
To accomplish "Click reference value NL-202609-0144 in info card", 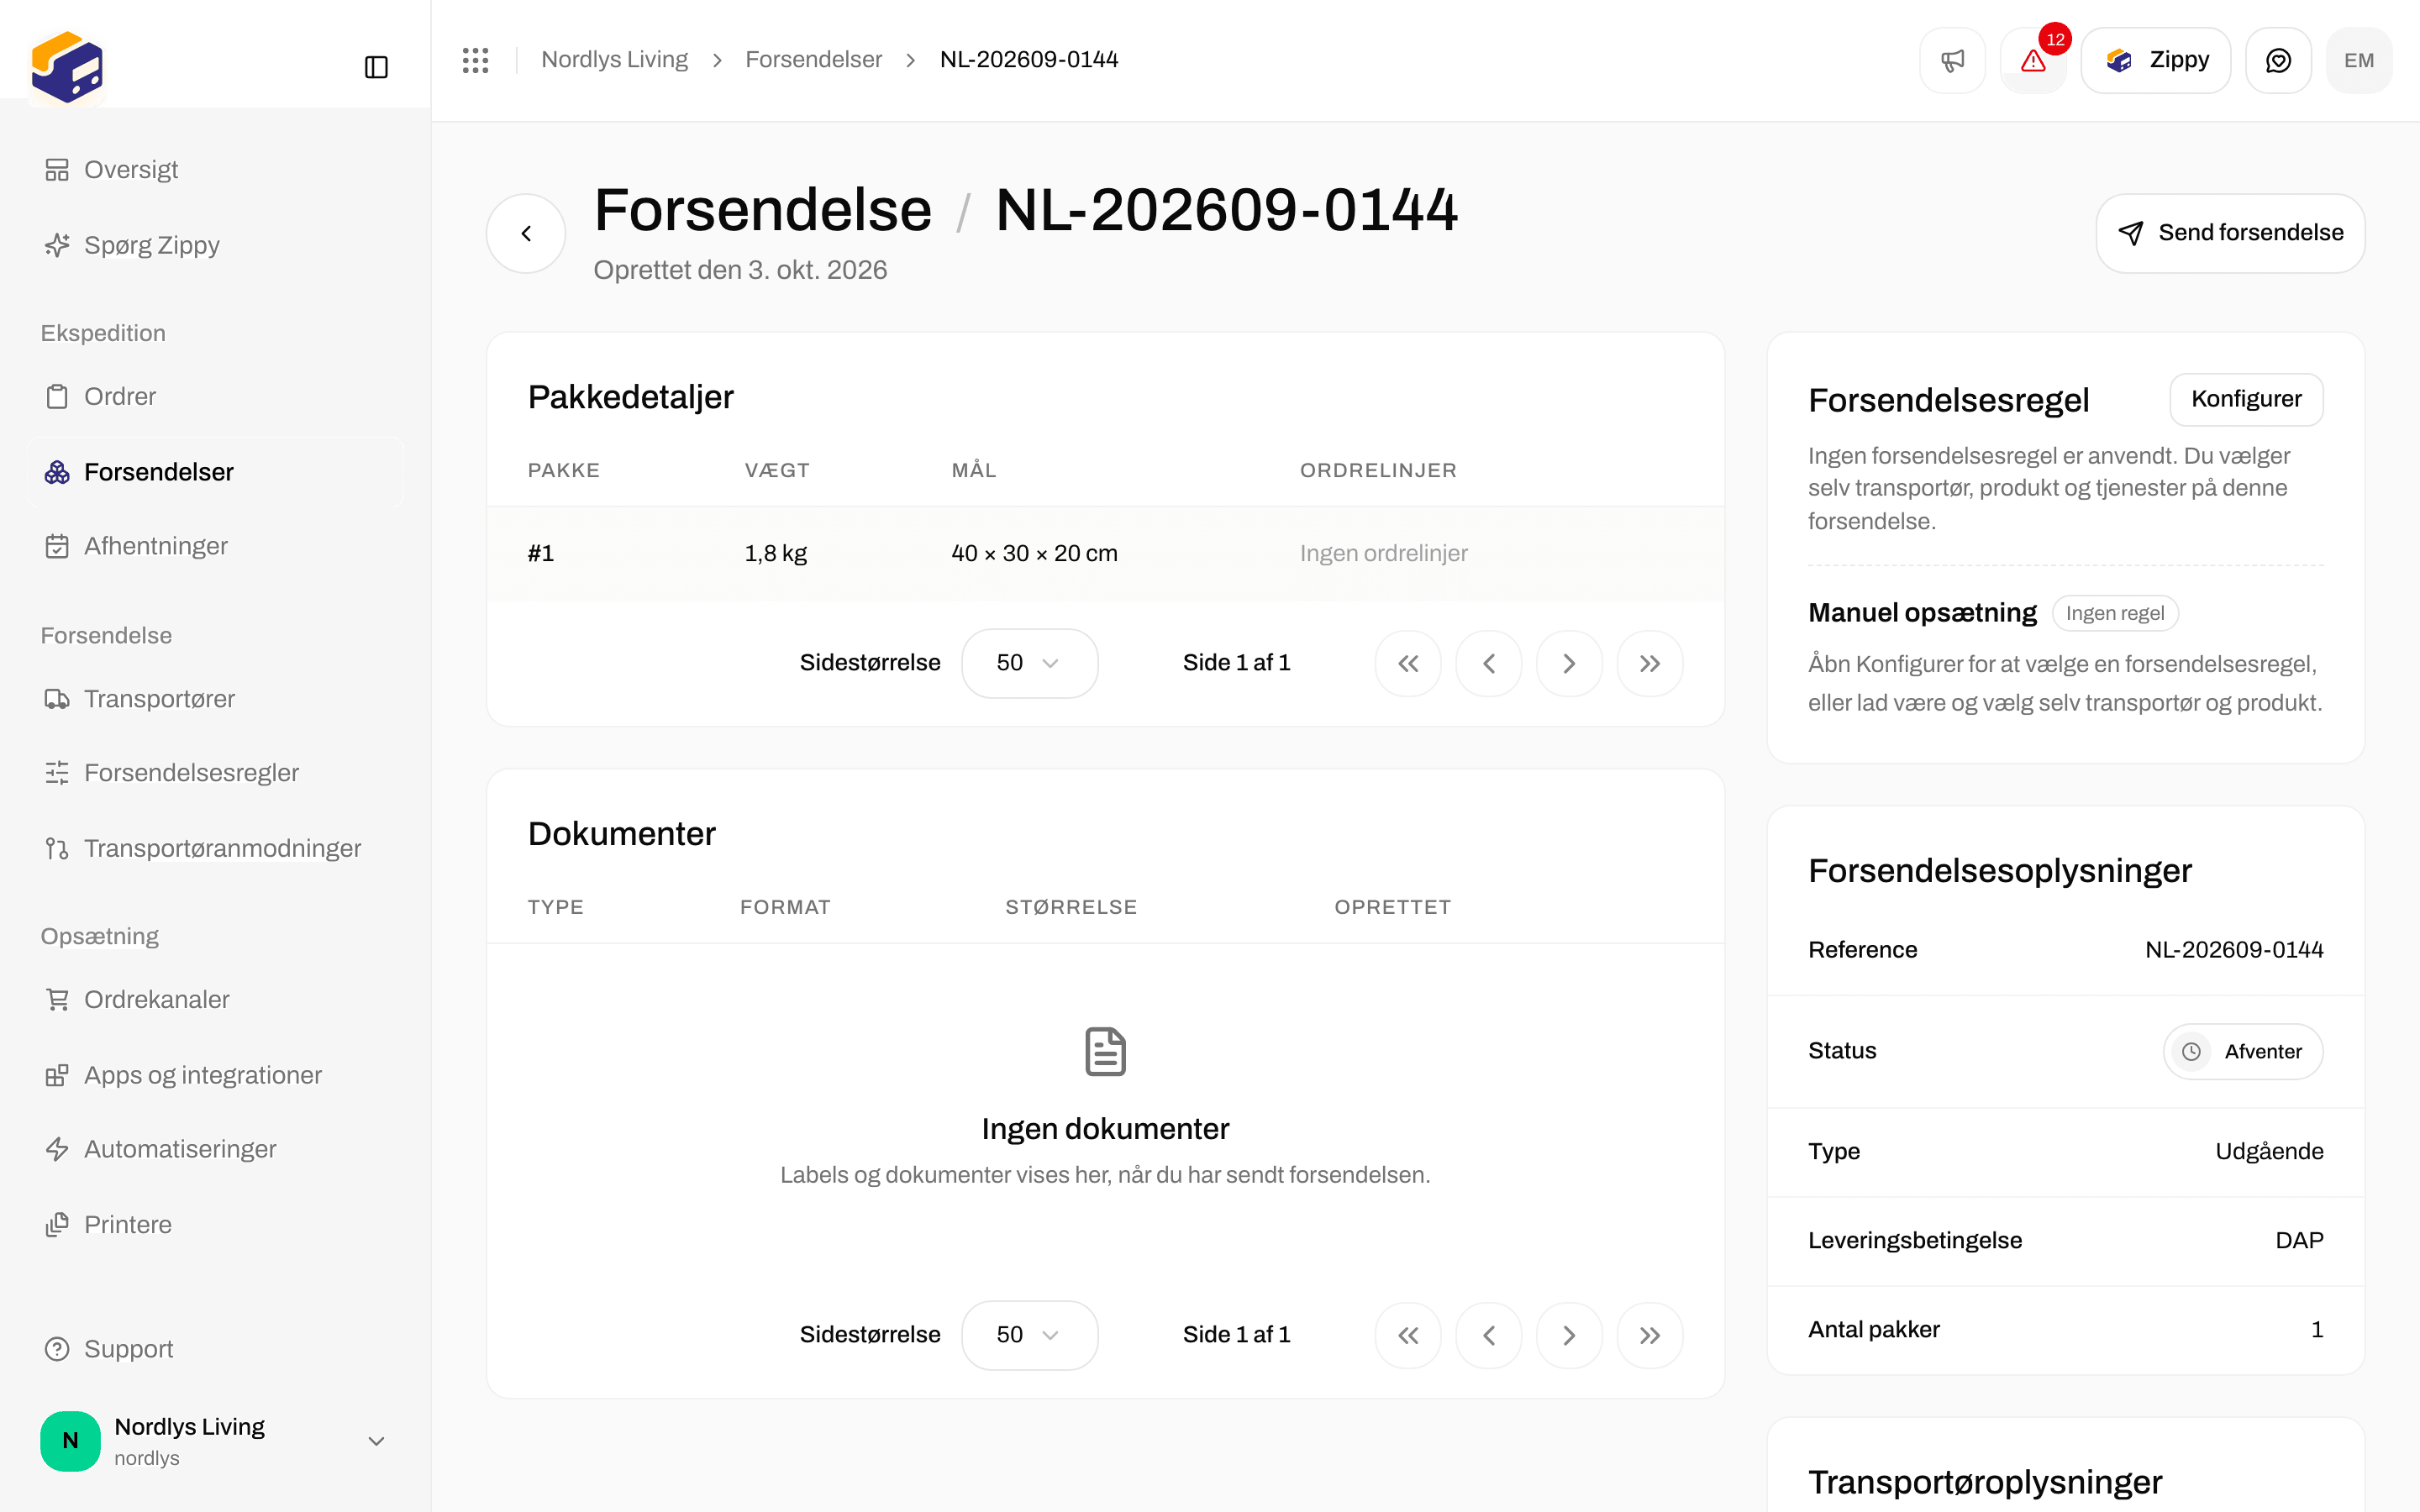I will [x=2234, y=950].
